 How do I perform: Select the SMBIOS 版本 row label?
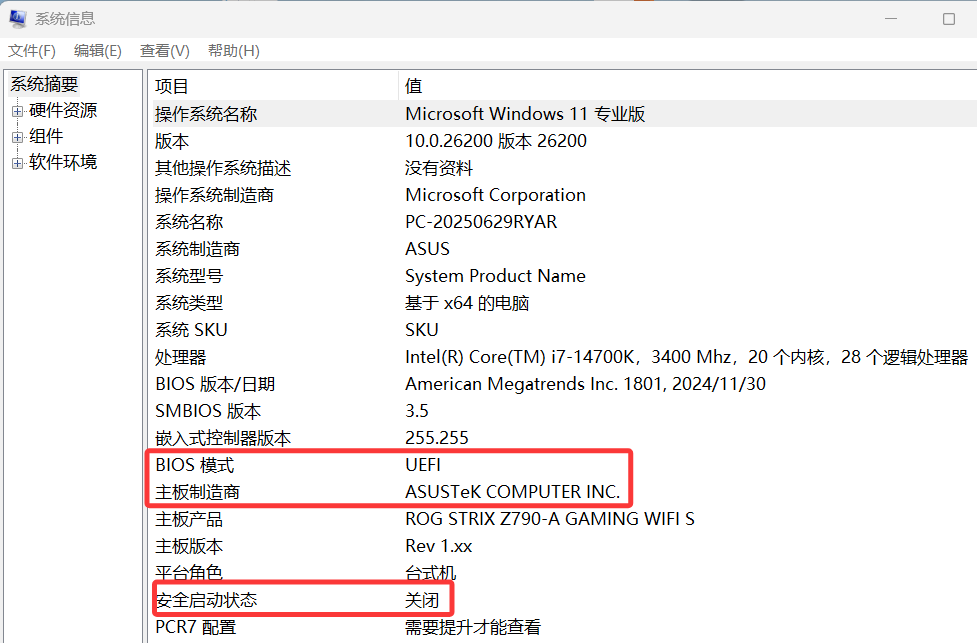click(x=208, y=411)
